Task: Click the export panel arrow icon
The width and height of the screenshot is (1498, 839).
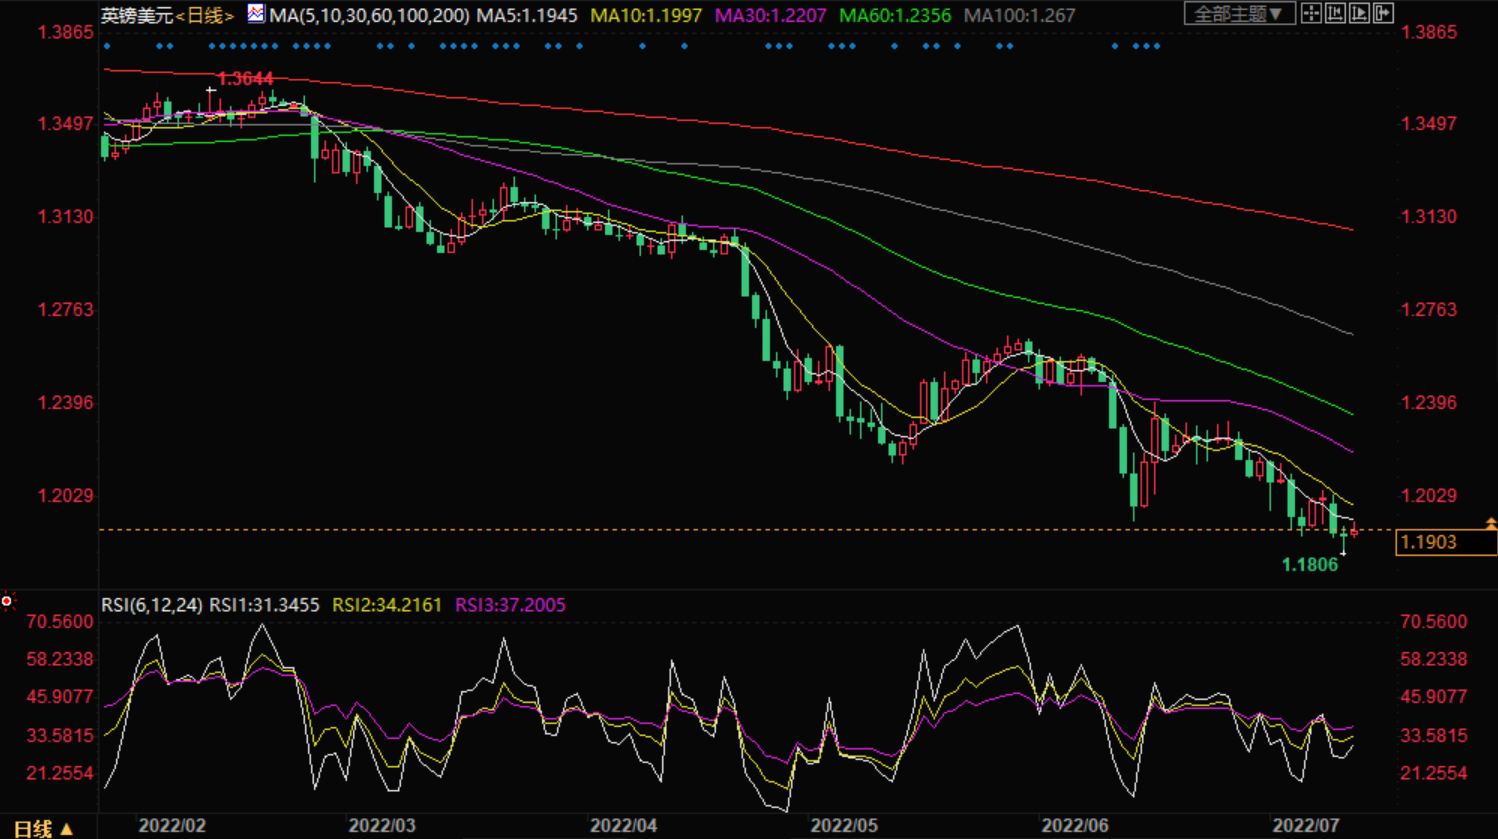Action: coord(1384,13)
